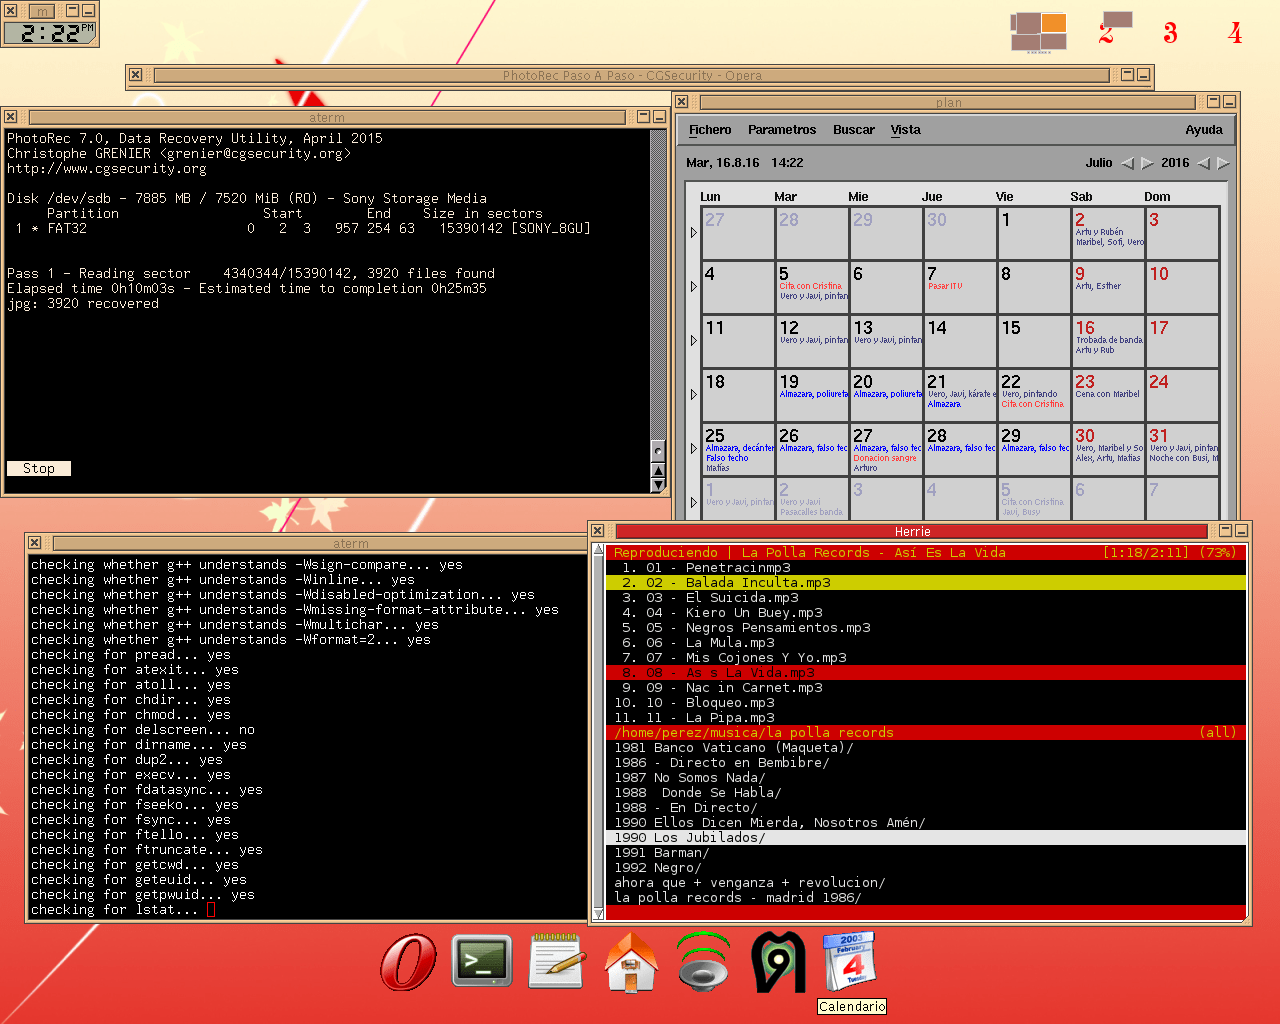Click the black M-shaped dock icon

click(778, 962)
